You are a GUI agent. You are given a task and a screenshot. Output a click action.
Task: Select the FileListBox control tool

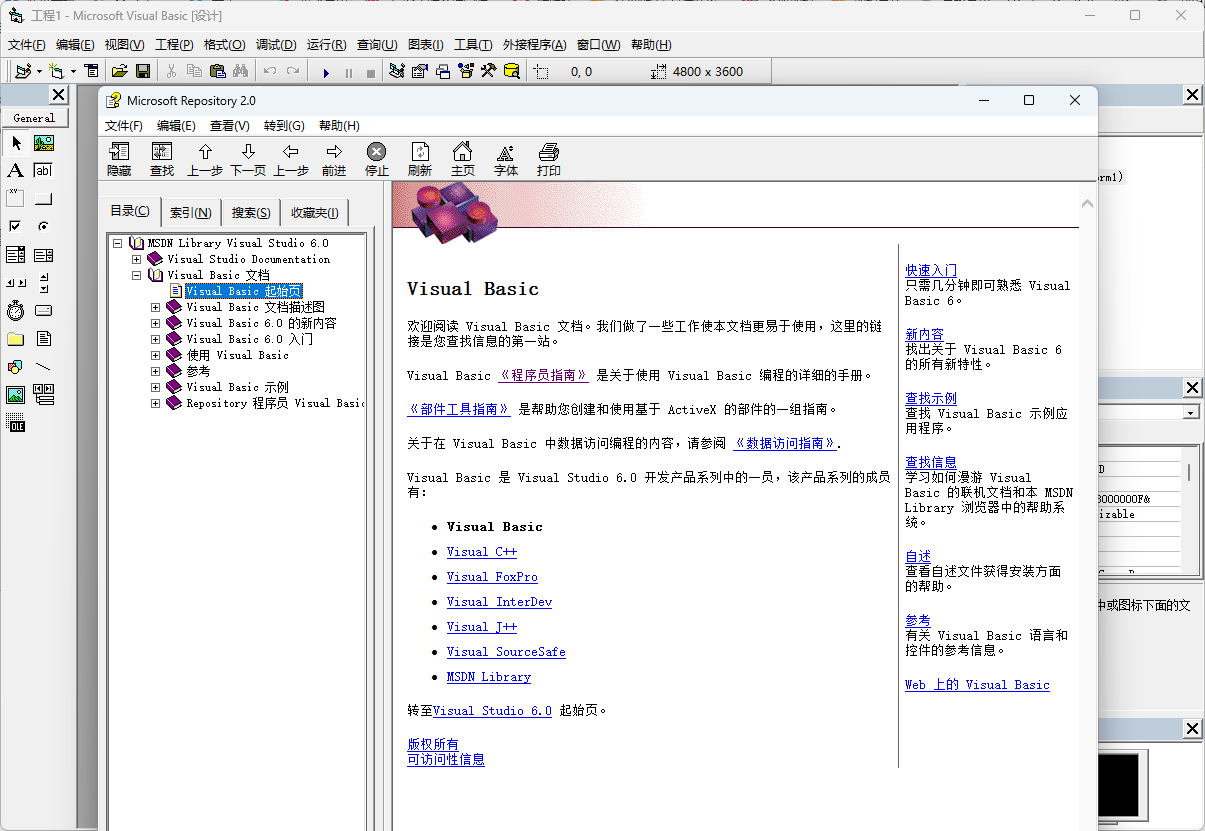pos(43,339)
